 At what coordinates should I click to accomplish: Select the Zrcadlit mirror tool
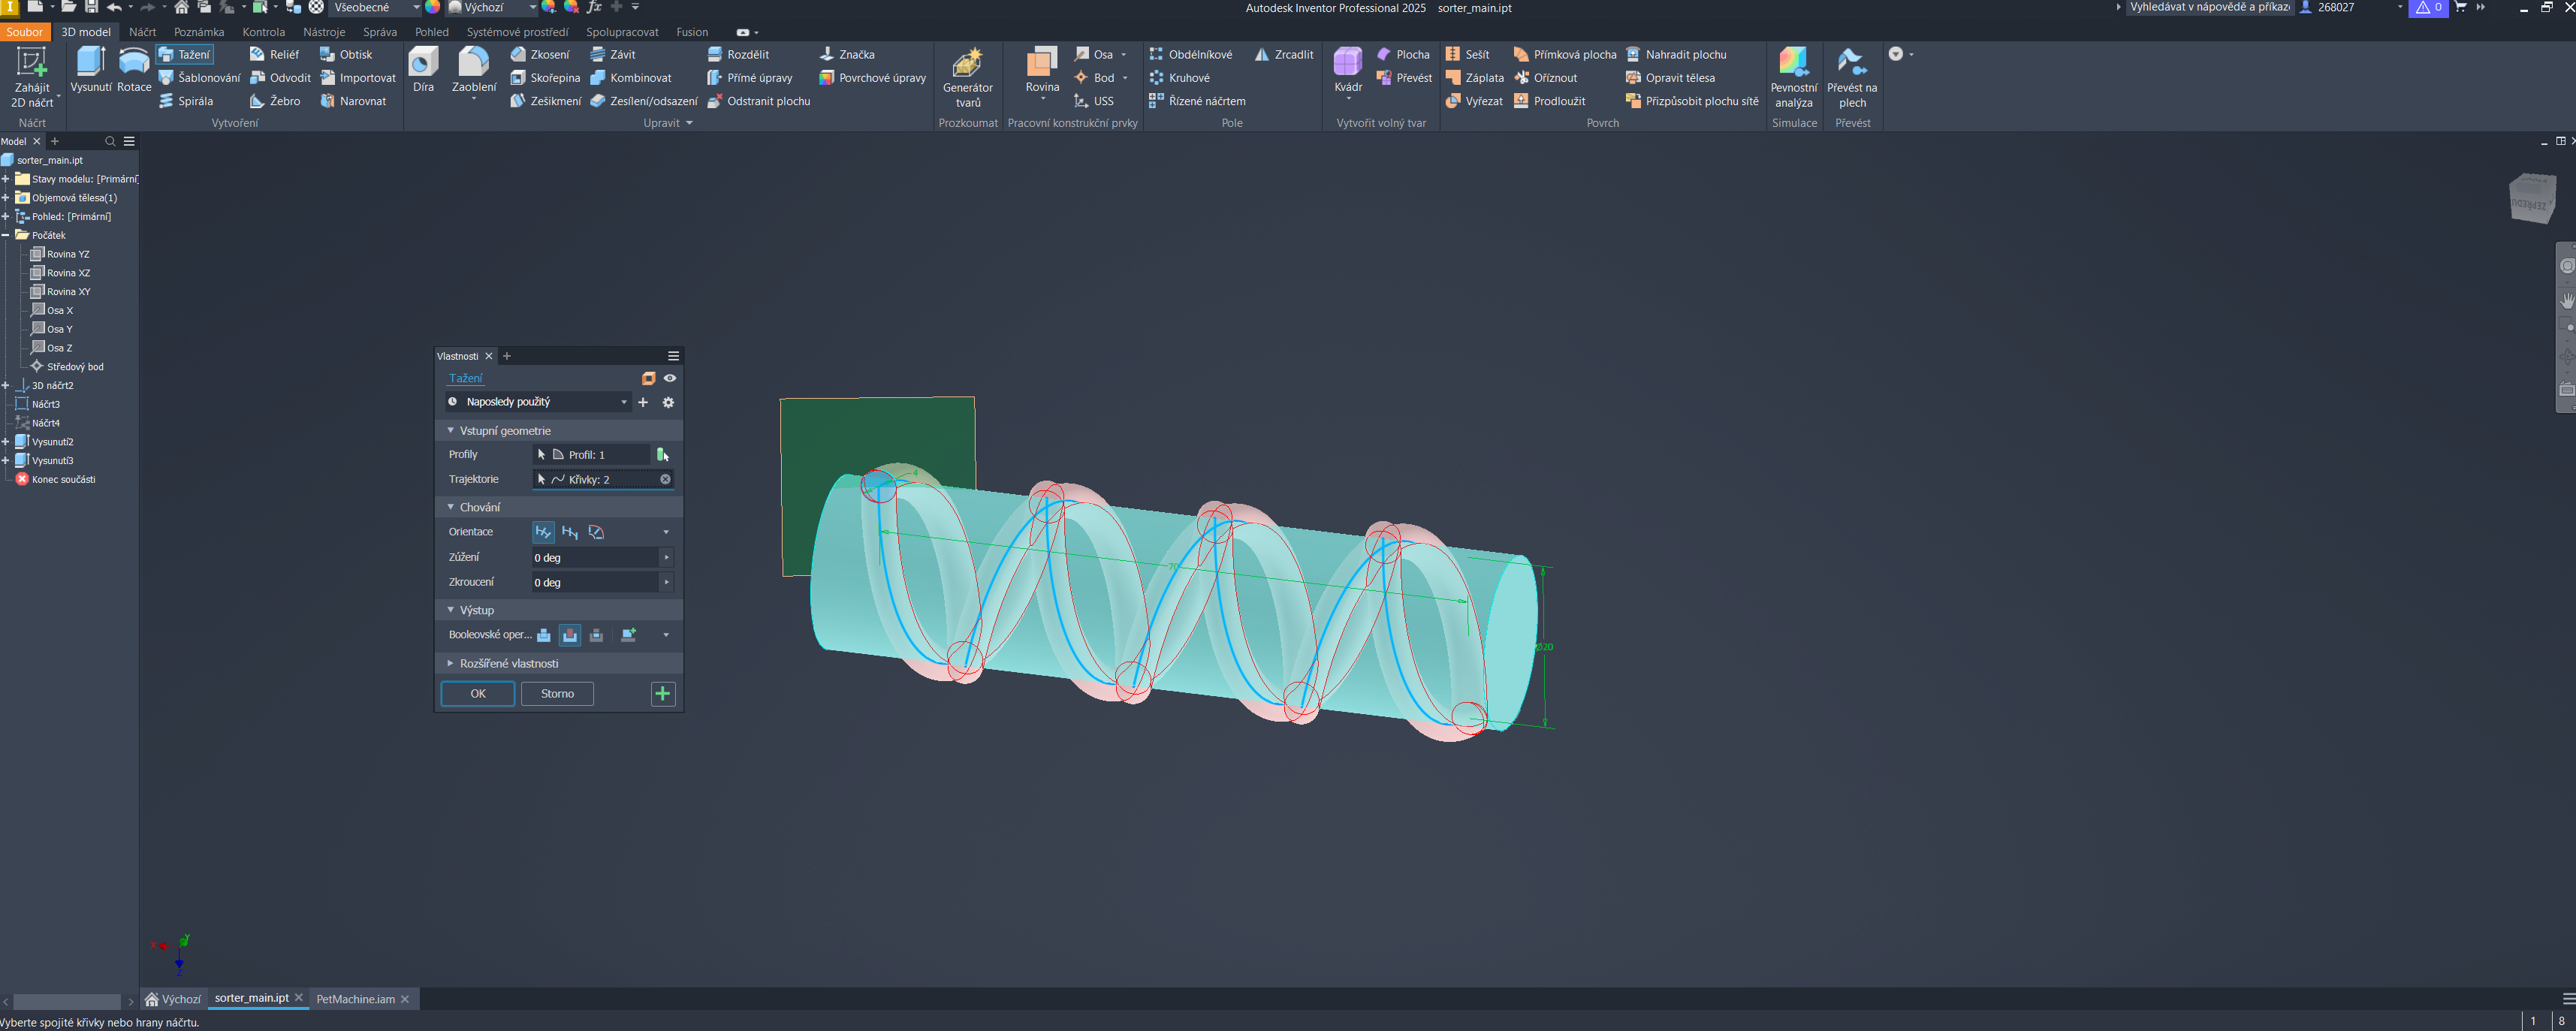(x=1284, y=55)
